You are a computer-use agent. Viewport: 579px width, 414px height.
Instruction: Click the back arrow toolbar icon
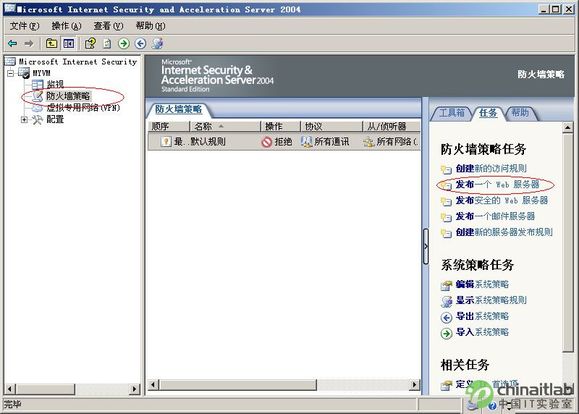pos(13,44)
